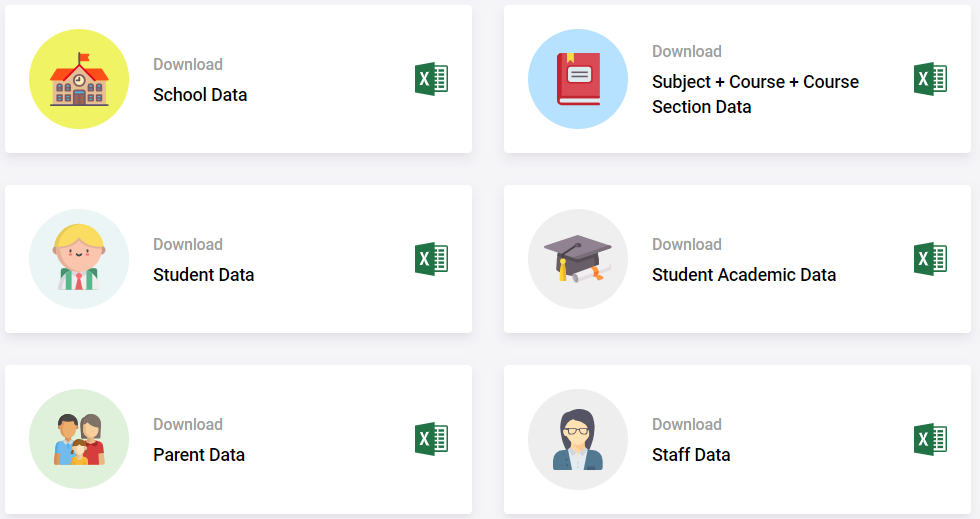This screenshot has height=519, width=980.
Task: Click the parents family icon
Action: coord(79,439)
